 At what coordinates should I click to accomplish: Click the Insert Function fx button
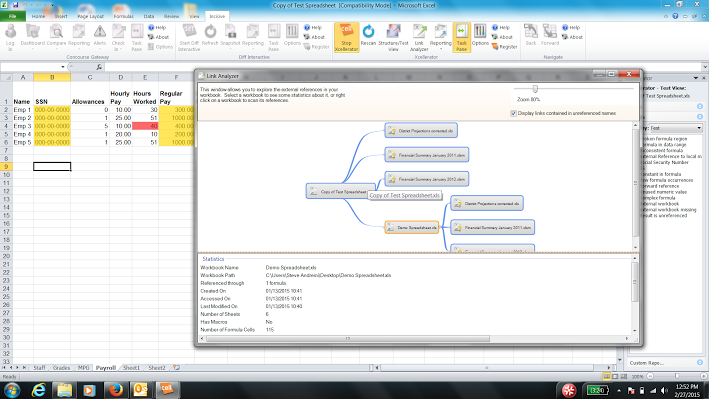[x=99, y=67]
